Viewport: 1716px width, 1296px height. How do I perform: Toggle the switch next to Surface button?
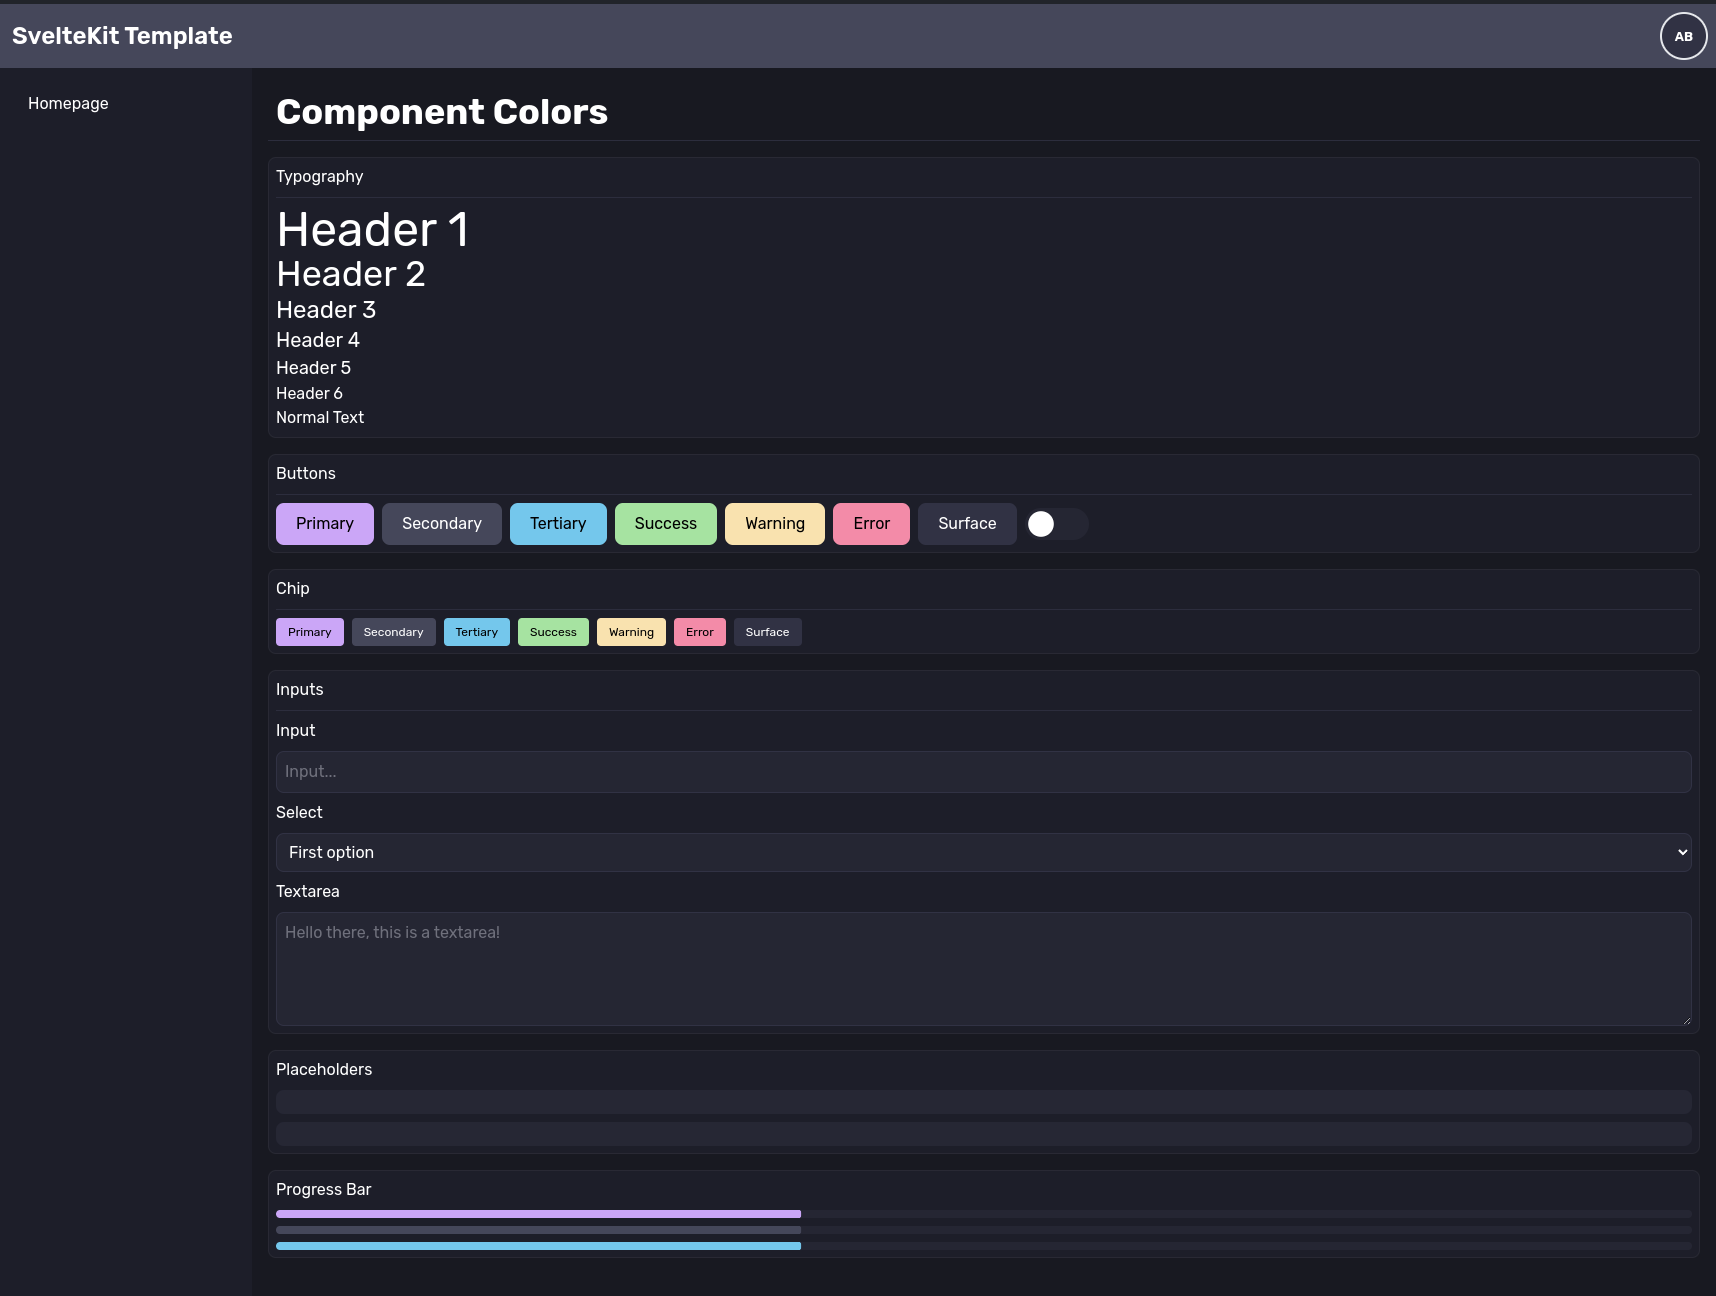point(1056,524)
